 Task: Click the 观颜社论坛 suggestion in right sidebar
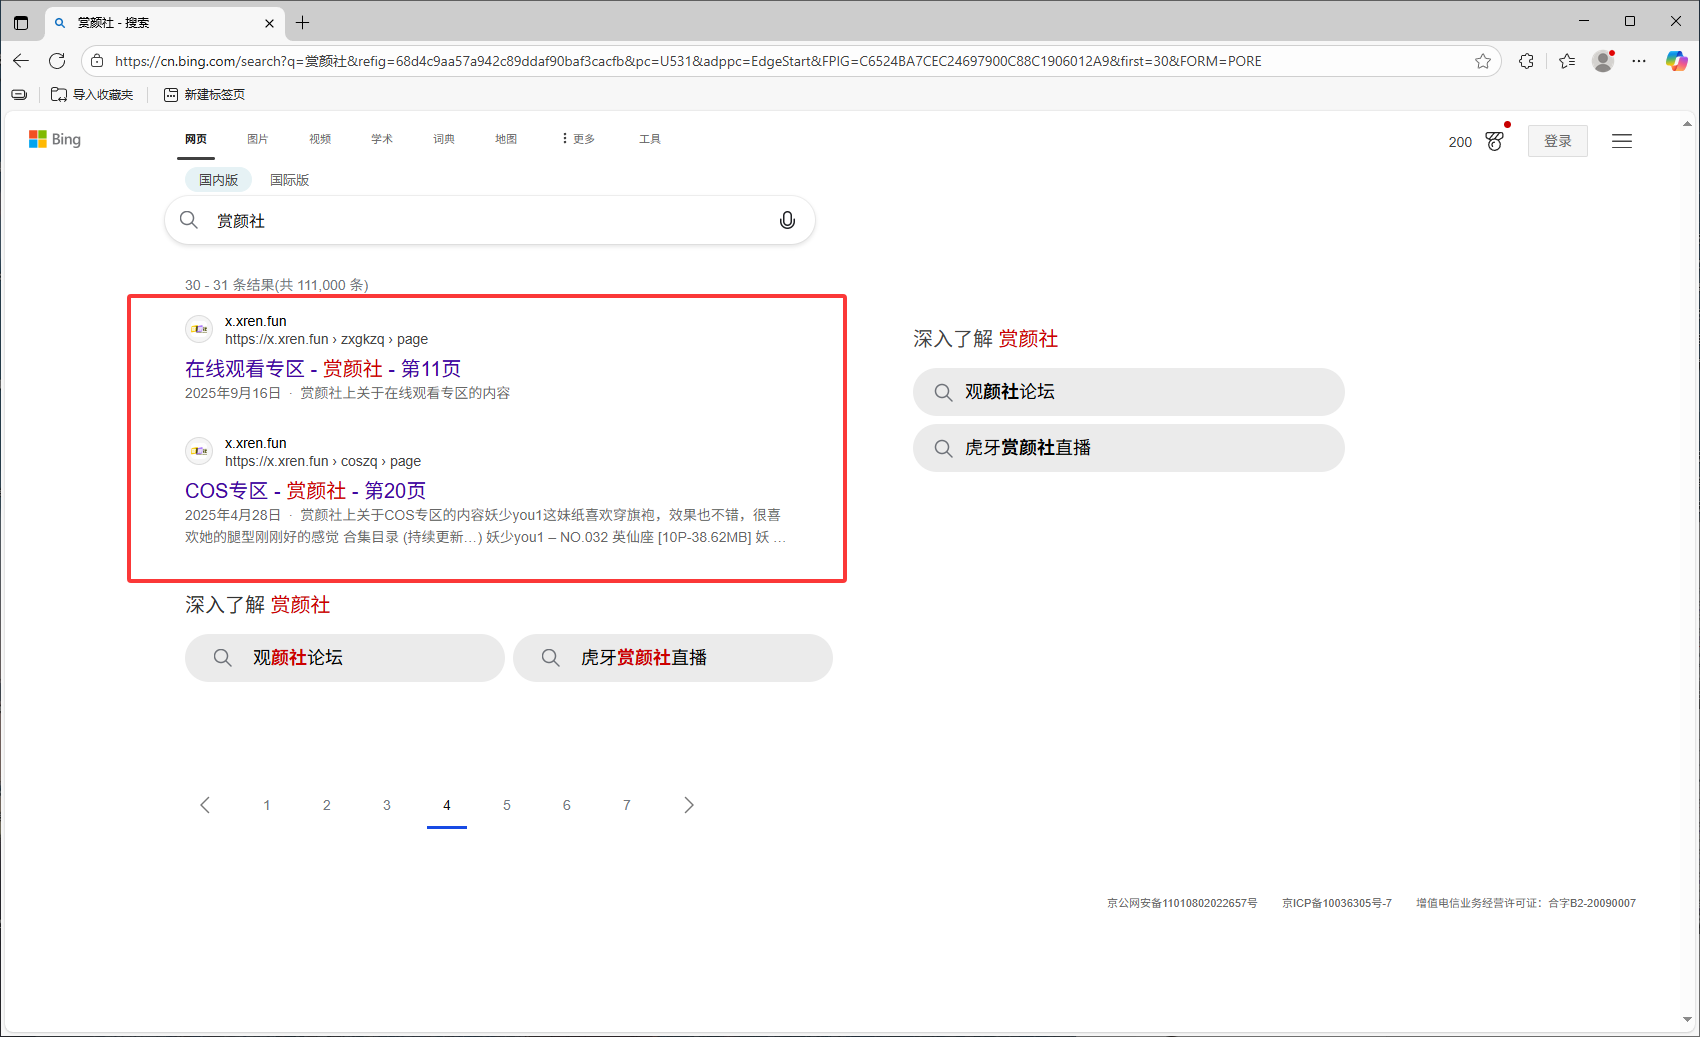pos(1127,392)
